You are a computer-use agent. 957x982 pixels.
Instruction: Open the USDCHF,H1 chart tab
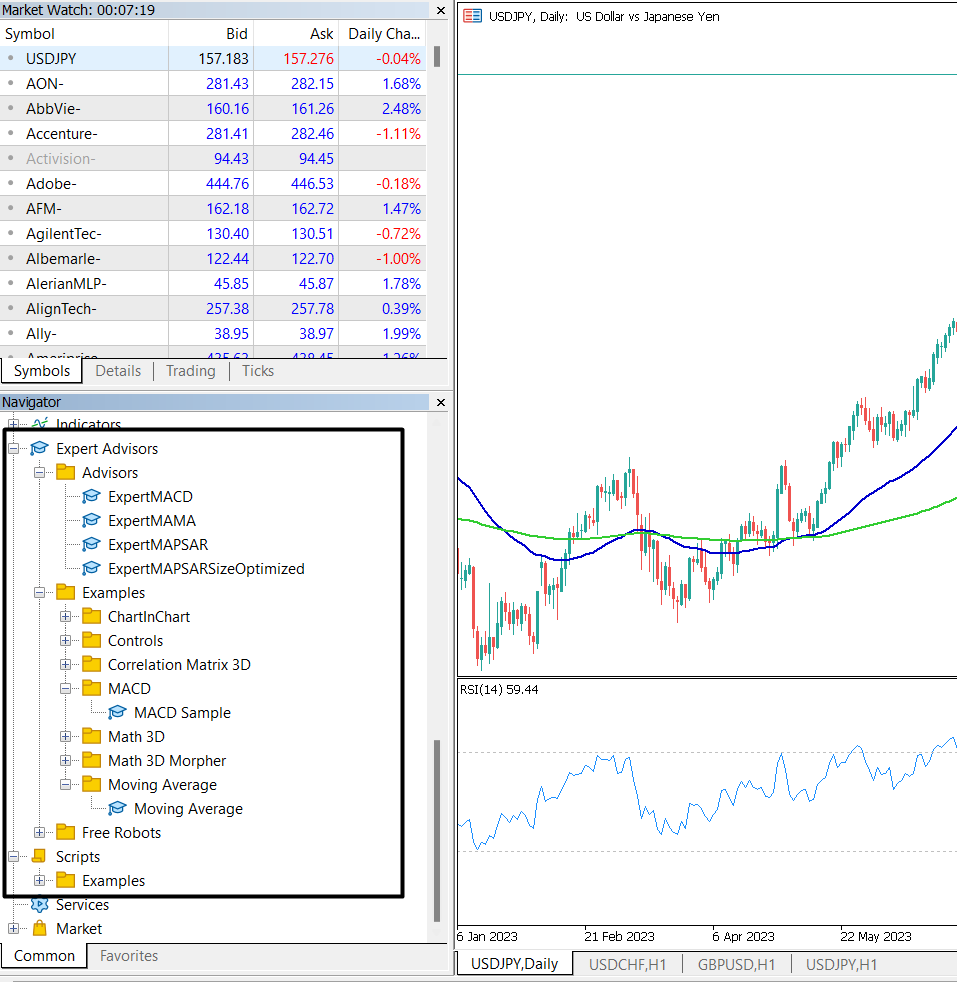[627, 964]
